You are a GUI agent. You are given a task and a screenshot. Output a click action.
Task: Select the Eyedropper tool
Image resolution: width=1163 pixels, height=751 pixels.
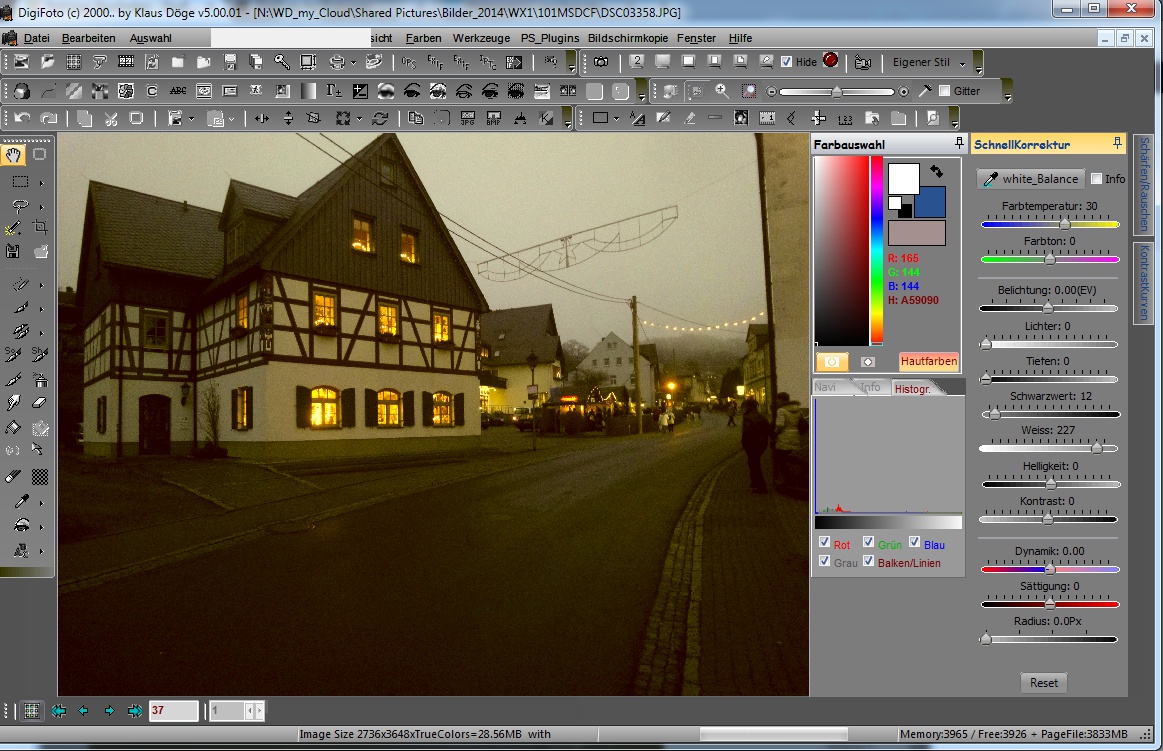(21, 499)
